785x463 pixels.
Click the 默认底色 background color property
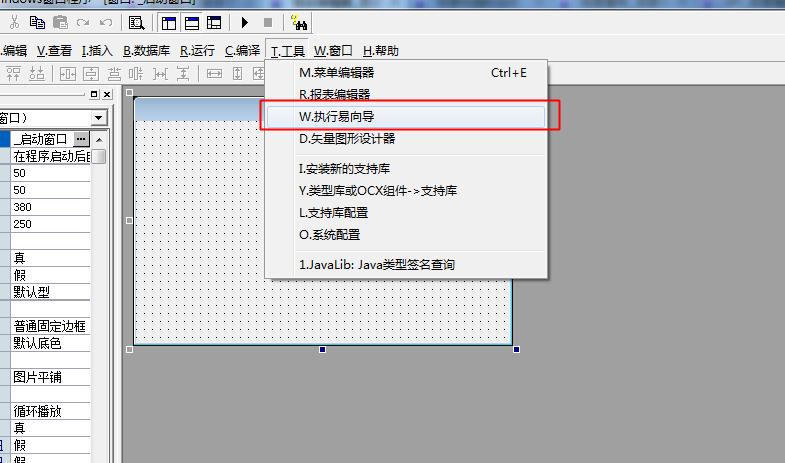click(51, 343)
